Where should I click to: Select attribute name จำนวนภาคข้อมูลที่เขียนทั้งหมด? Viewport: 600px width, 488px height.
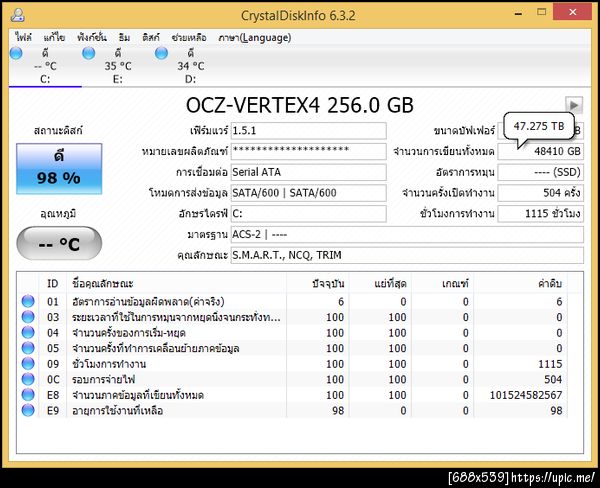[x=138, y=395]
